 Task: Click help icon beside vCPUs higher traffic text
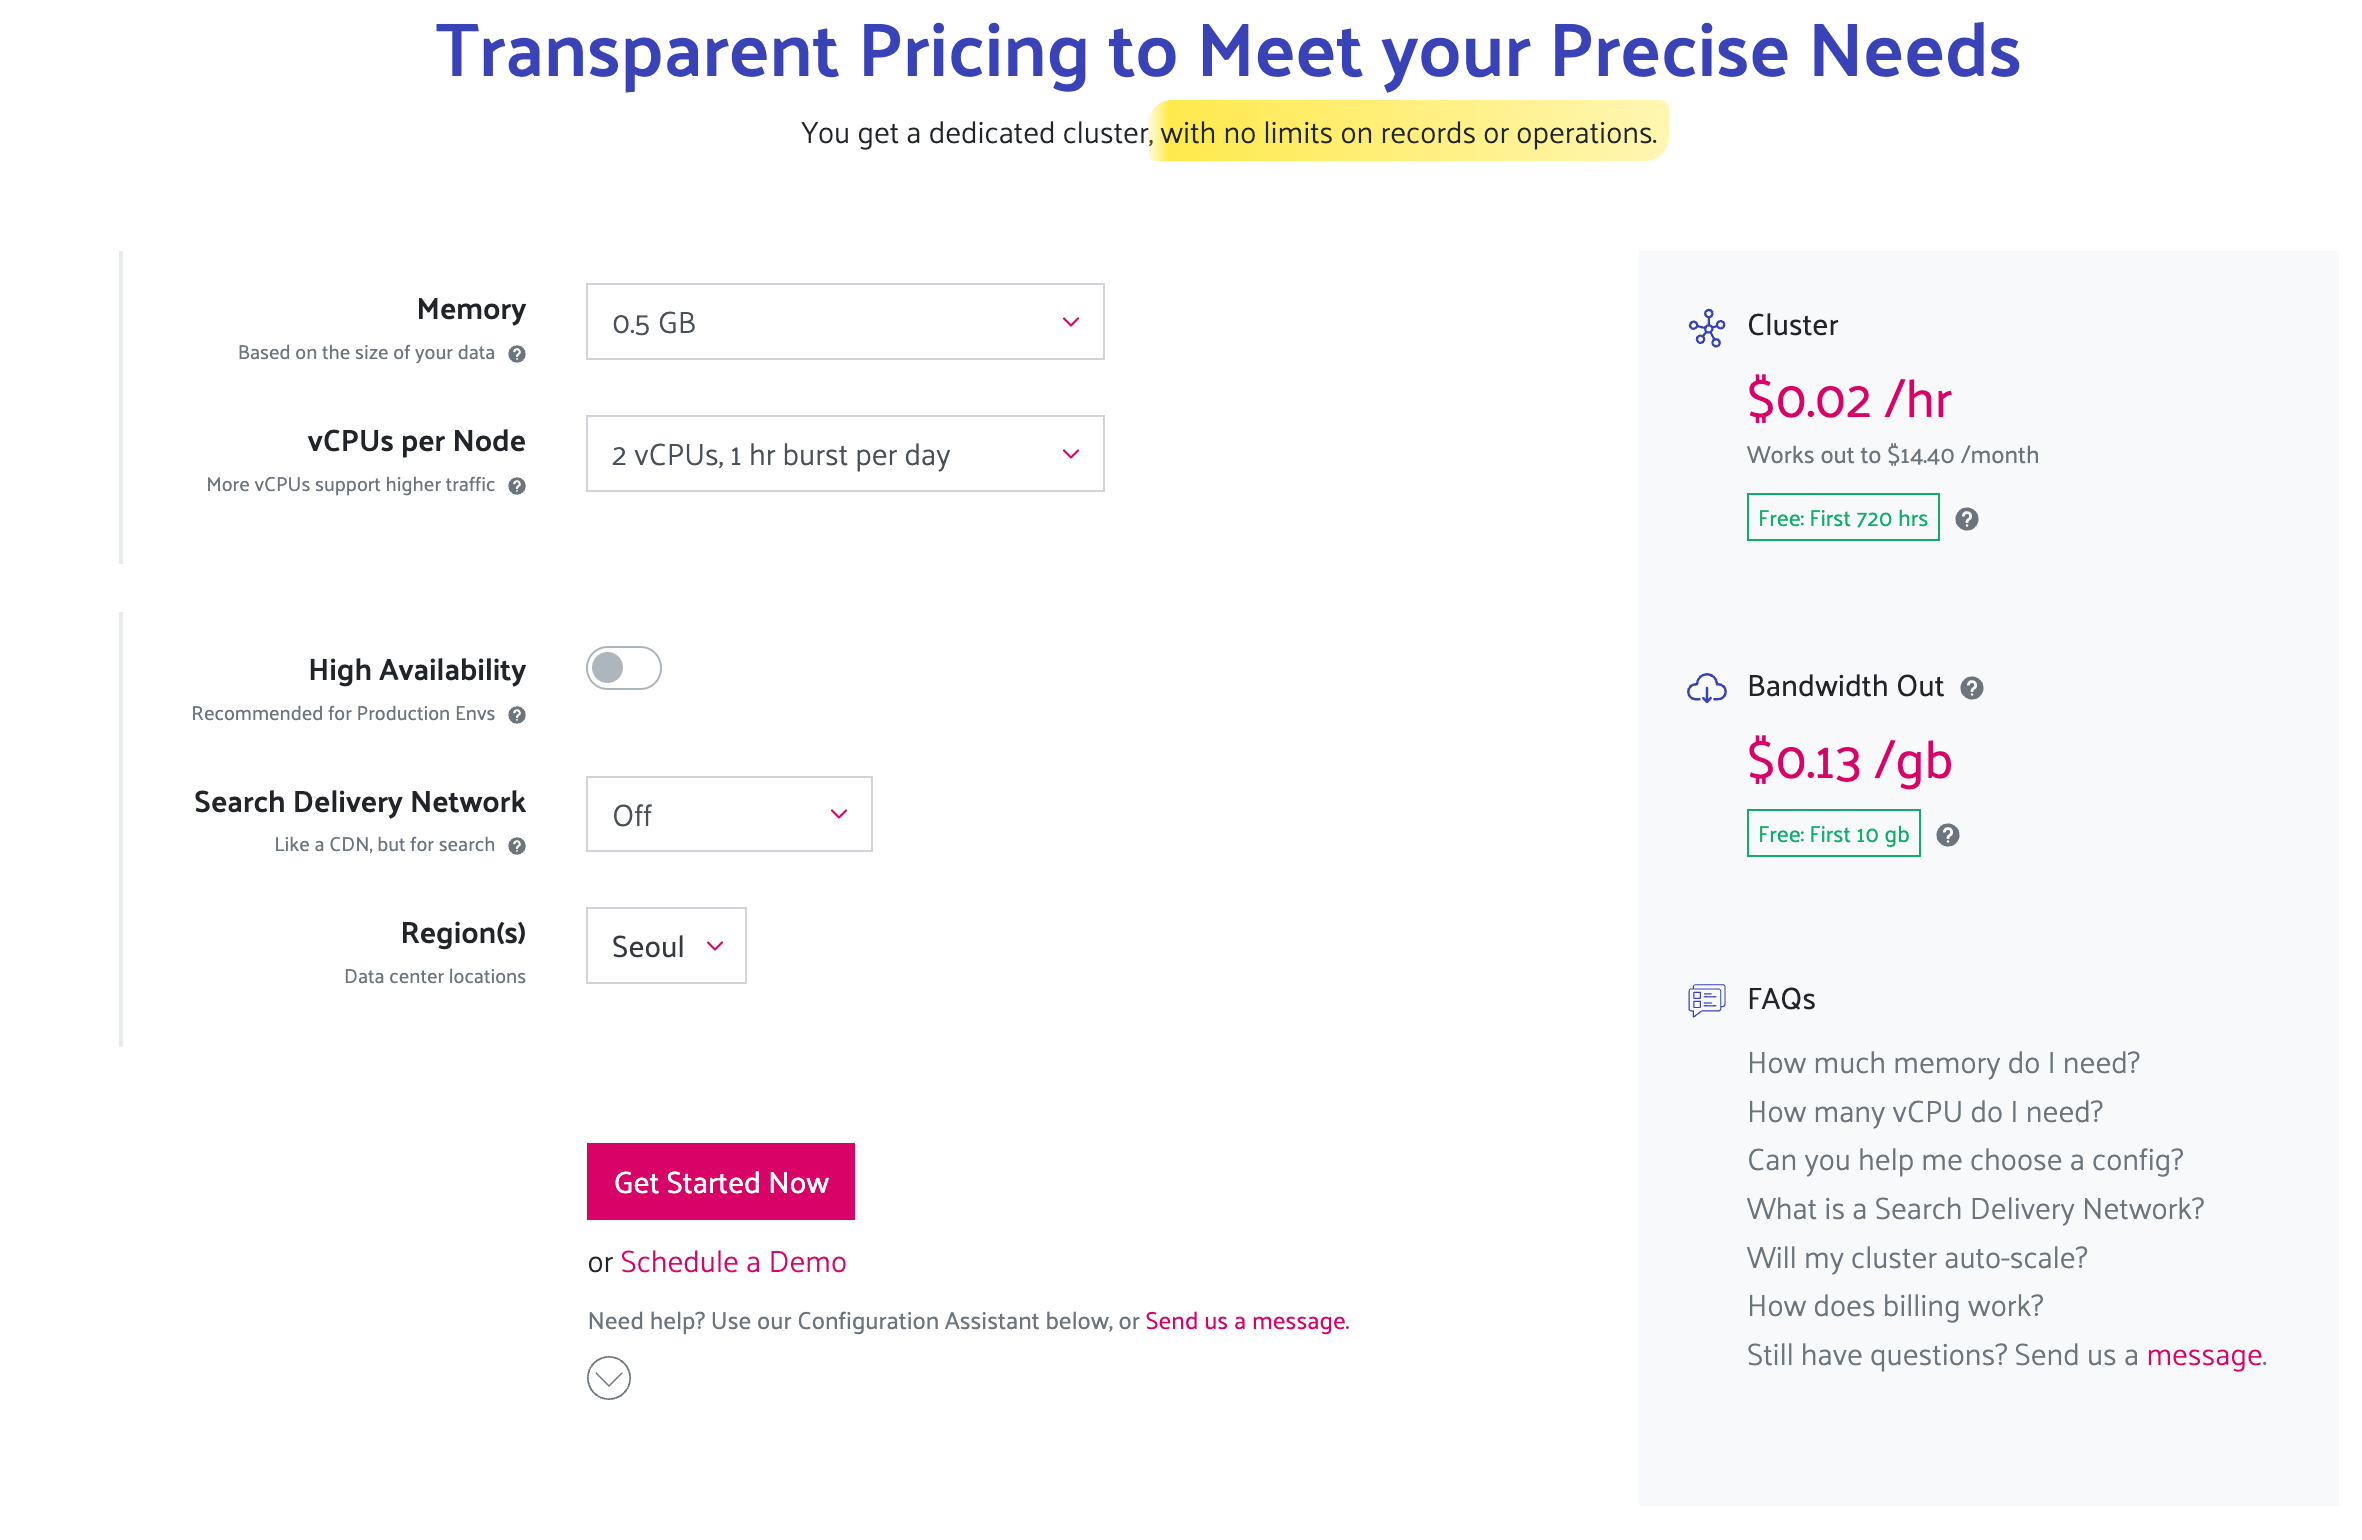517,486
